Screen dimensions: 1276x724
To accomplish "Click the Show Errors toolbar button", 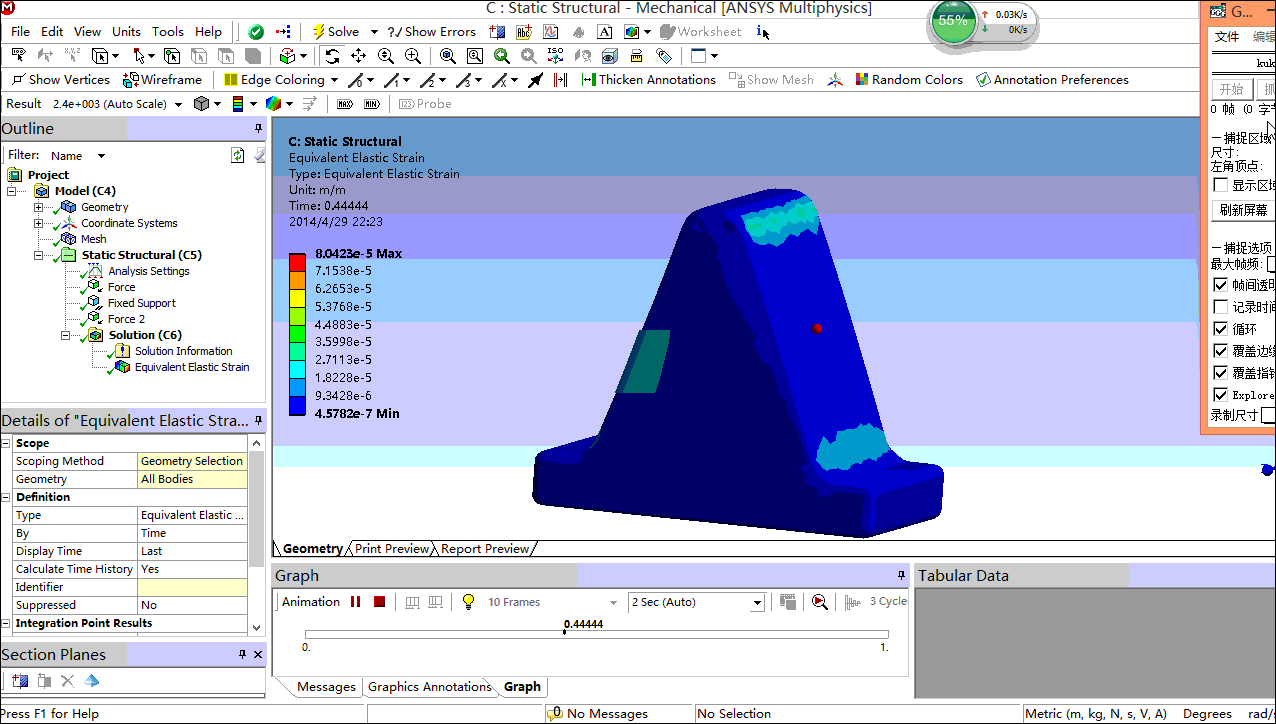I will pyautogui.click(x=432, y=32).
